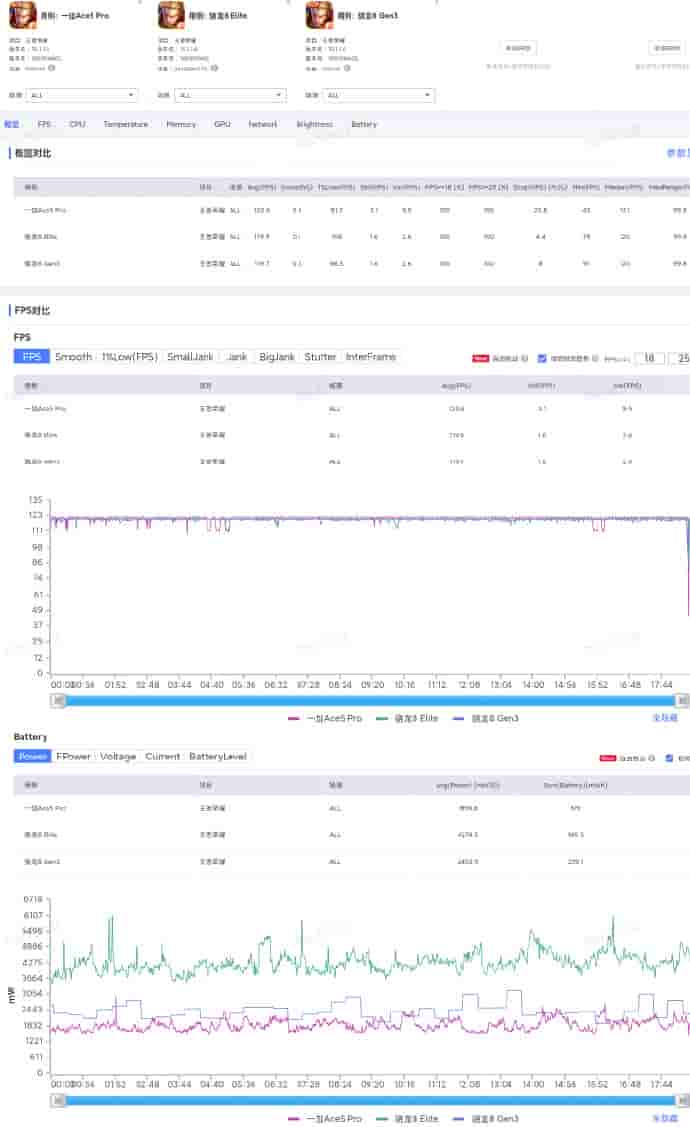
Task: Toggle the checkbox in the Battery section header
Action: [x=670, y=758]
